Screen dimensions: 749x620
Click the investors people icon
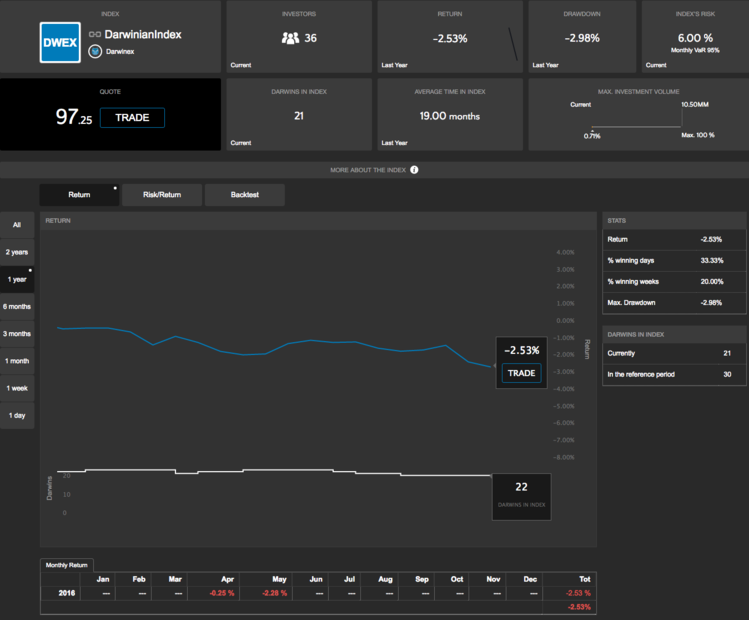click(x=290, y=38)
